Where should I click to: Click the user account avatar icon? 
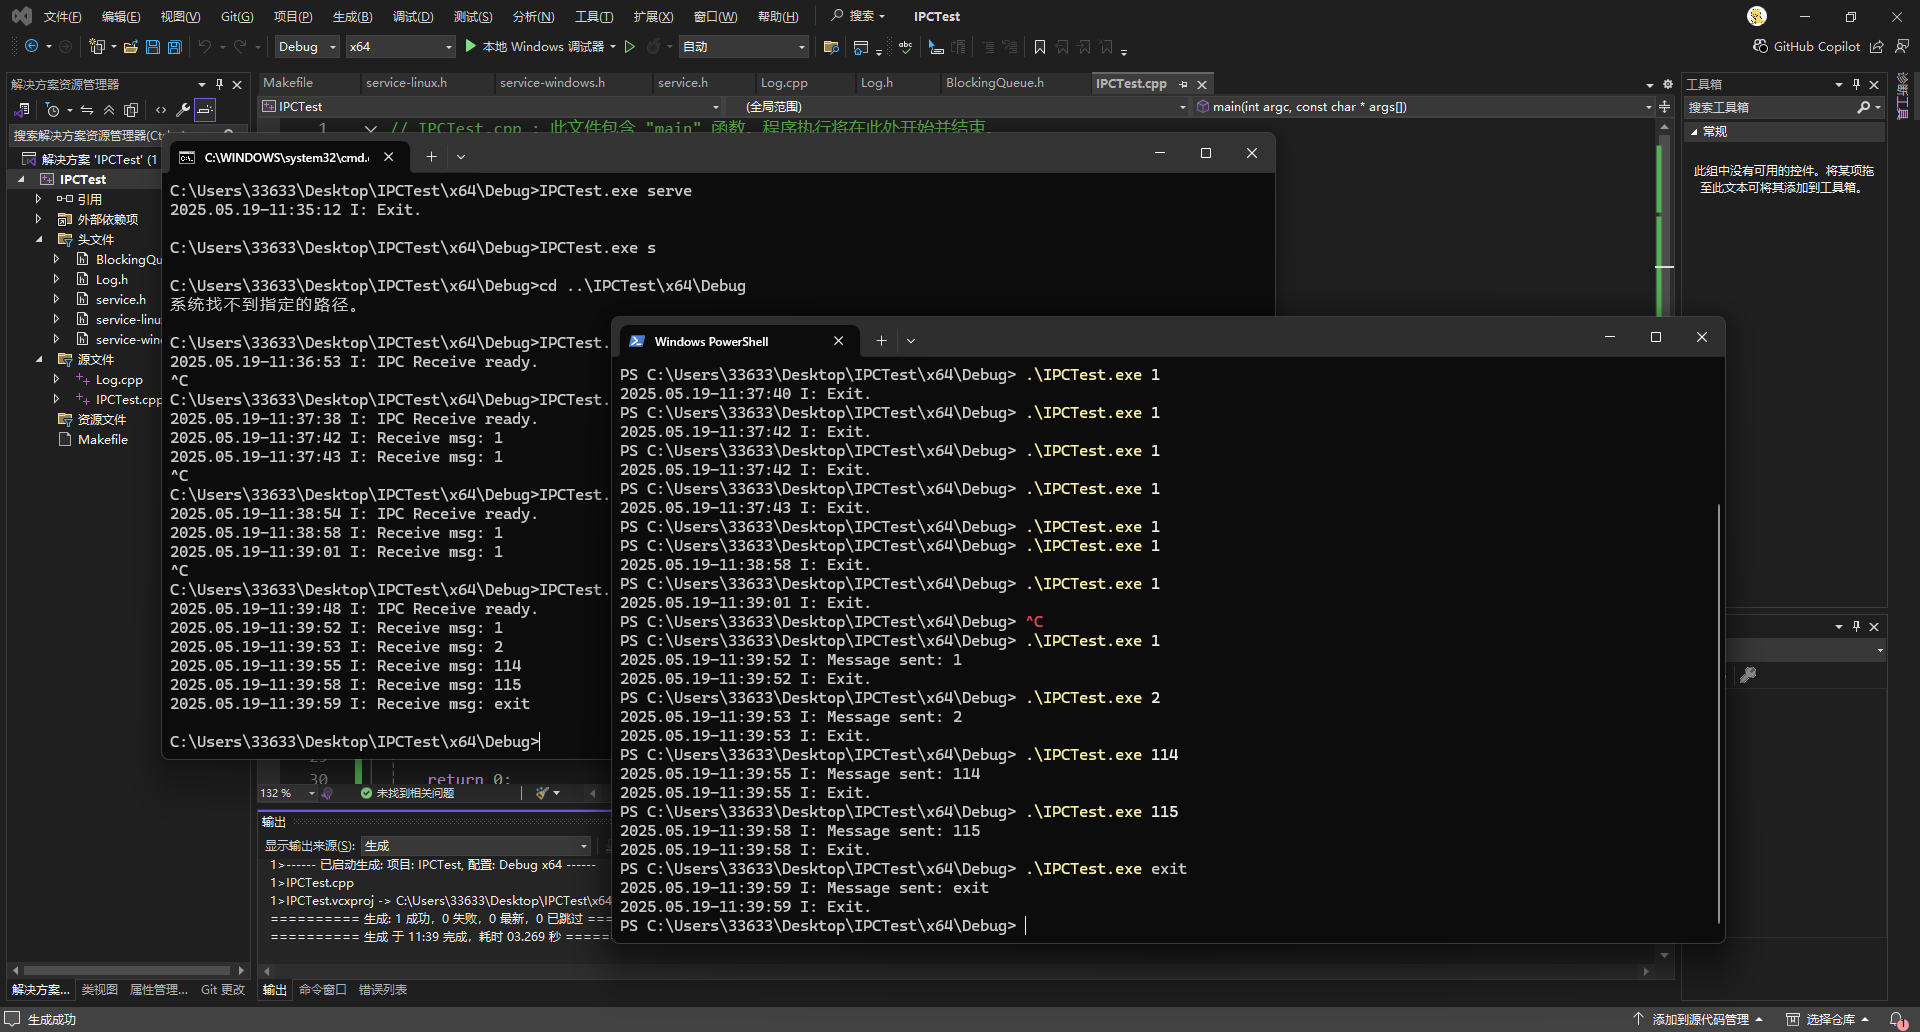[x=1757, y=16]
